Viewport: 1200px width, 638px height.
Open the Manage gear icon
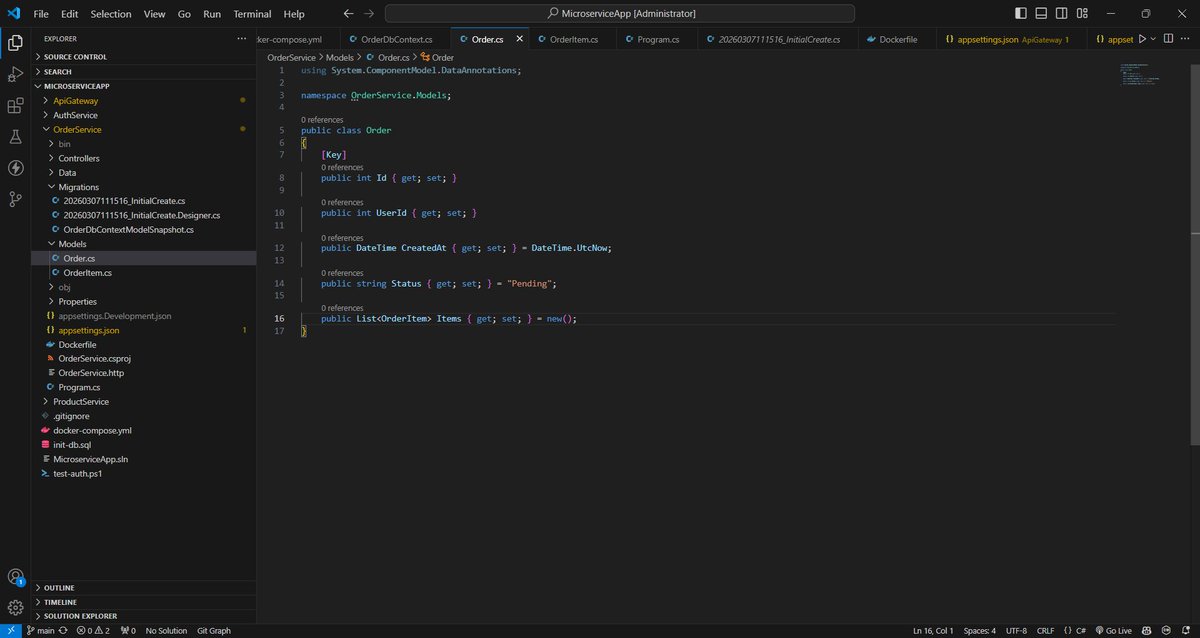point(15,607)
